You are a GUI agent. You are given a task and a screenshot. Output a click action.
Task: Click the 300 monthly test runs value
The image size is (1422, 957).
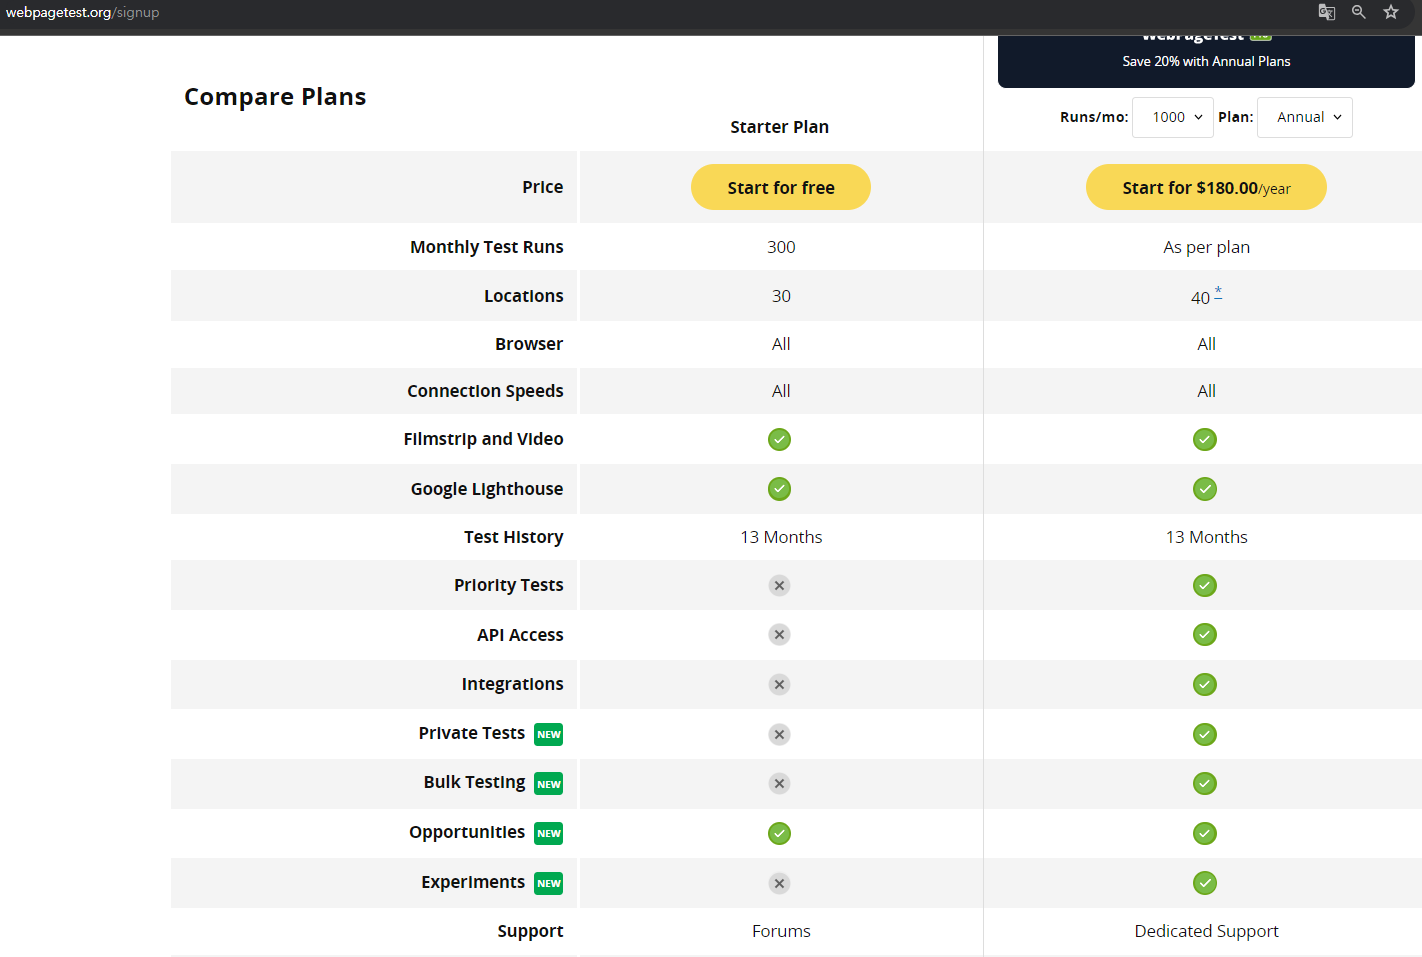coord(781,247)
